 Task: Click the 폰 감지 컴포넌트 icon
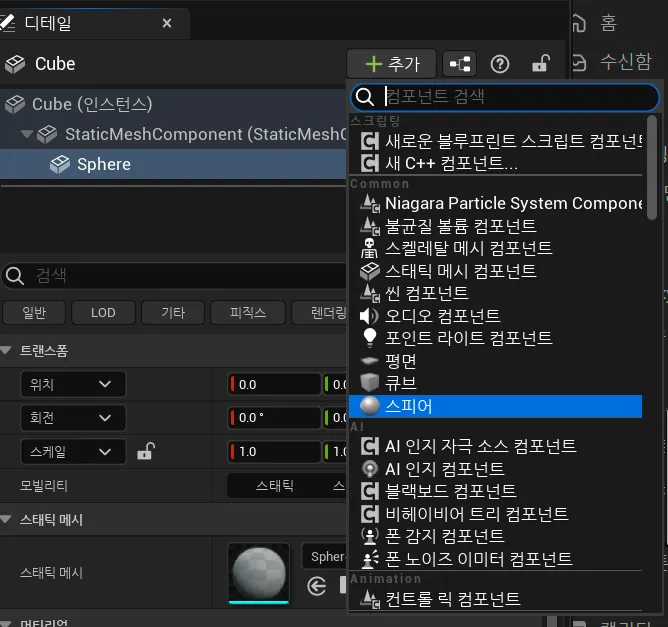point(369,536)
